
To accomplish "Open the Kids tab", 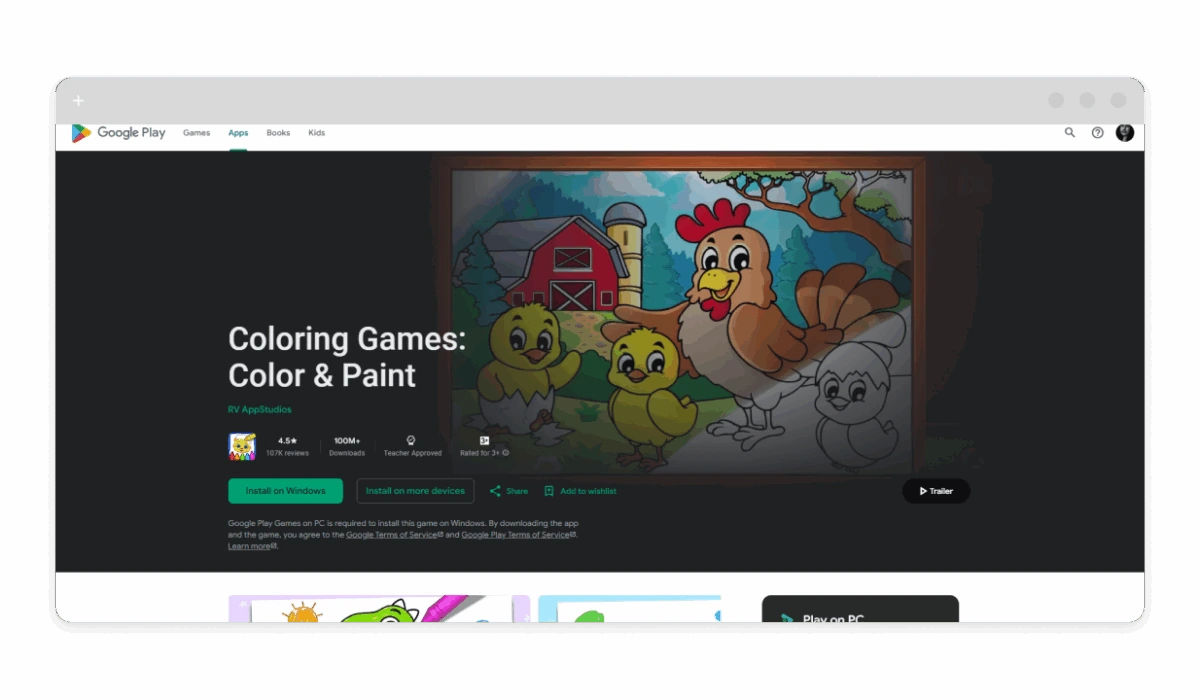I will [x=316, y=133].
